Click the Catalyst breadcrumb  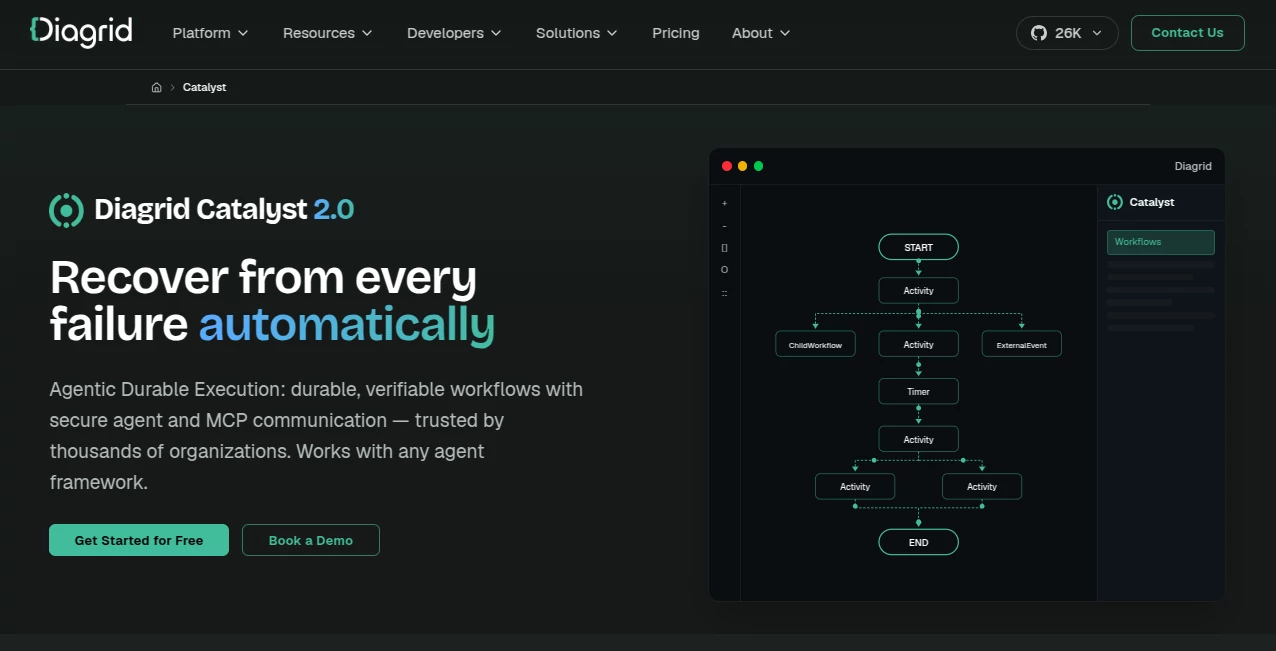[204, 88]
